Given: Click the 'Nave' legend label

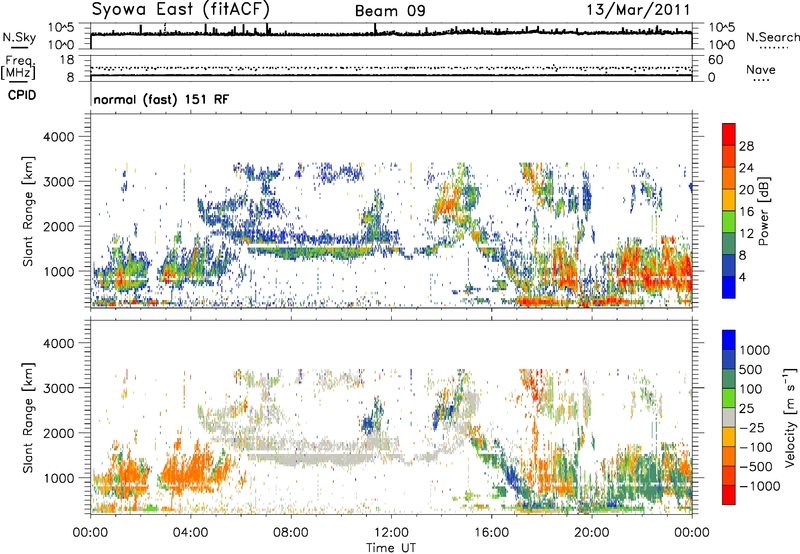Looking at the screenshot, I should click(x=761, y=70).
